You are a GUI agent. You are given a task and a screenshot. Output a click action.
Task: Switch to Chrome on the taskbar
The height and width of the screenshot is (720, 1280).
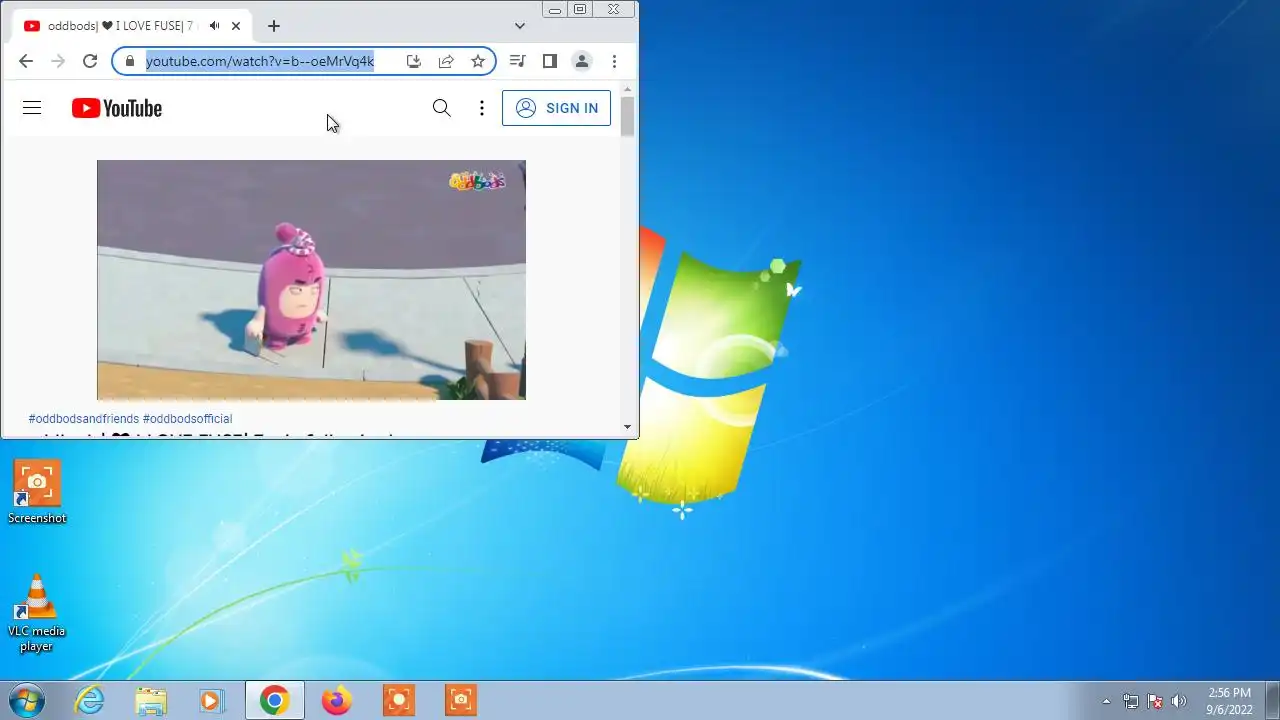click(x=274, y=700)
